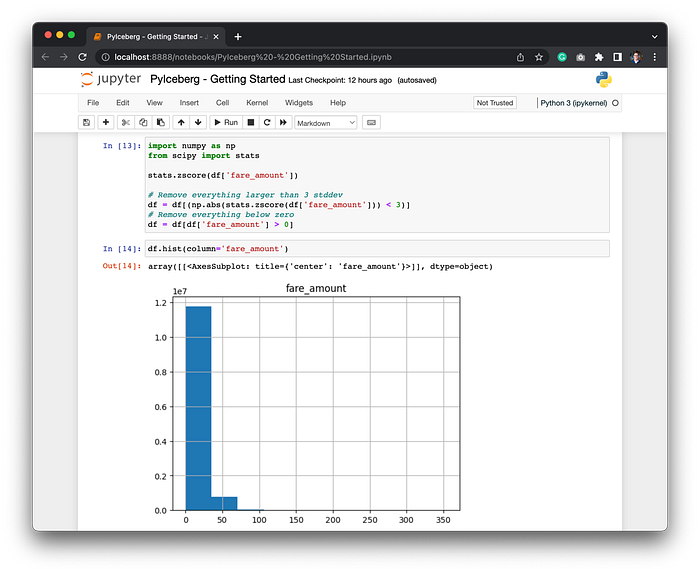Open the Widgets menu
The height and width of the screenshot is (574, 700).
pos(299,103)
